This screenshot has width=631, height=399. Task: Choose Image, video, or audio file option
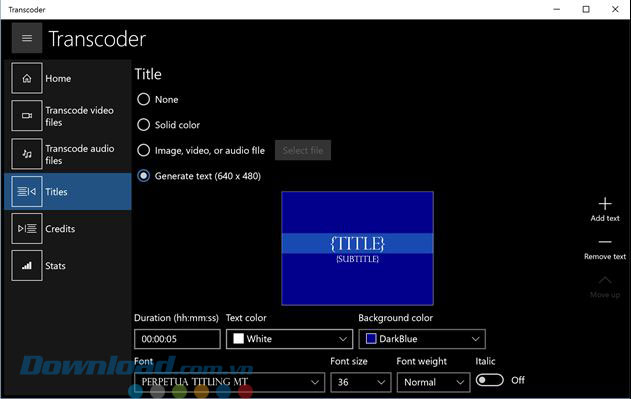pos(144,151)
